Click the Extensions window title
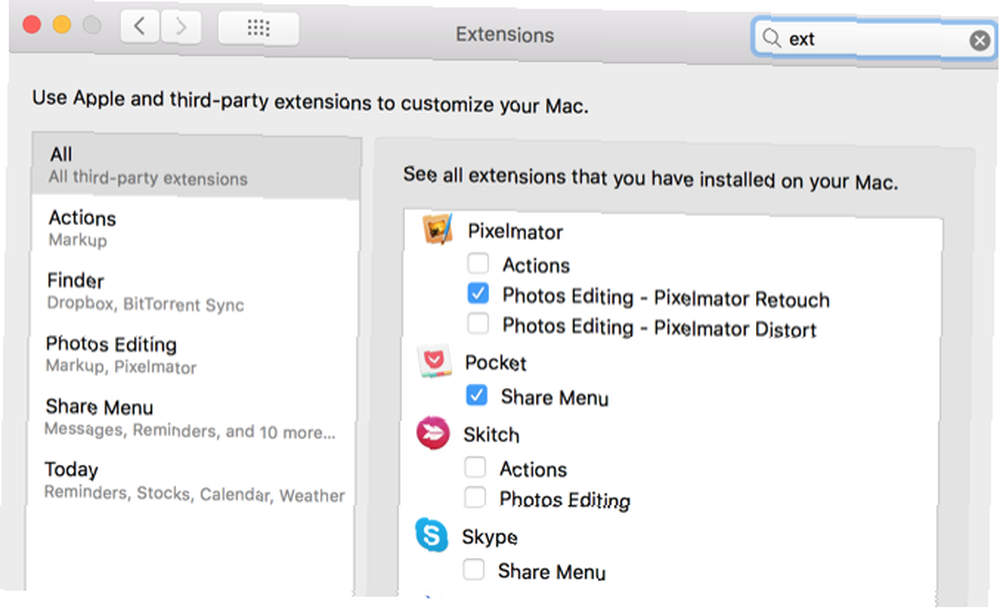This screenshot has height=610, width=1000. (x=504, y=34)
